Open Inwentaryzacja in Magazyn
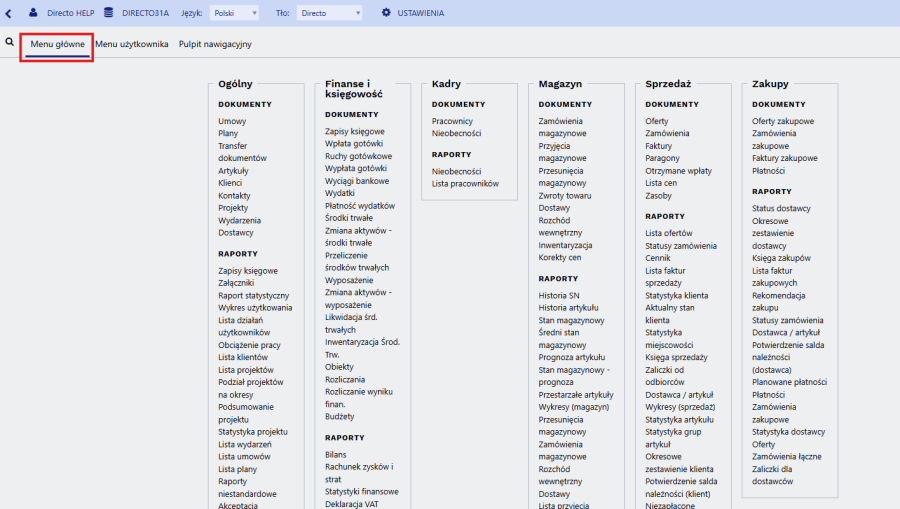 click(565, 245)
